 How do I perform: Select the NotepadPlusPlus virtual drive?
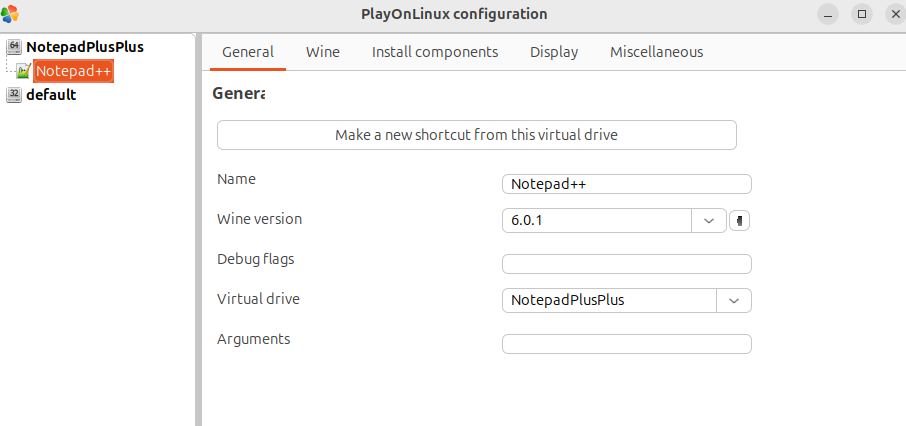(x=85, y=47)
